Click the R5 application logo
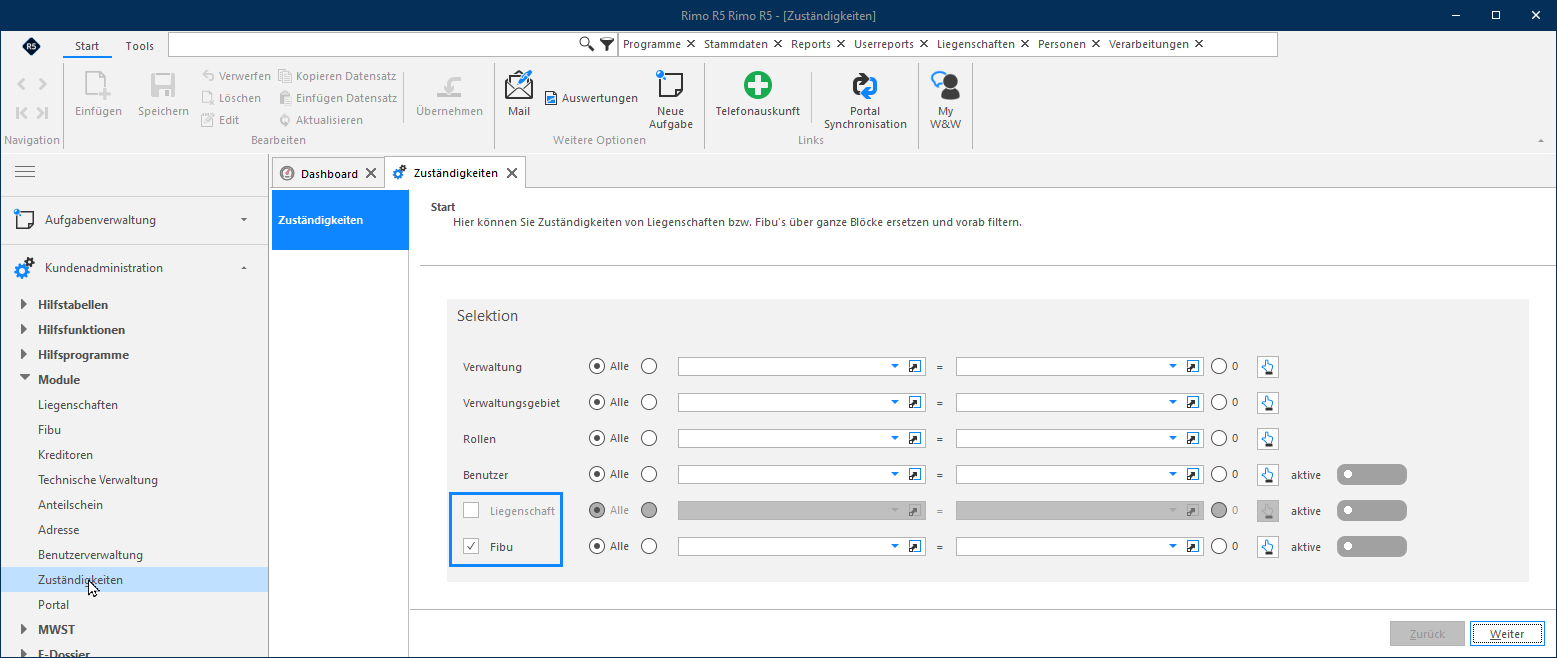 click(x=31, y=46)
